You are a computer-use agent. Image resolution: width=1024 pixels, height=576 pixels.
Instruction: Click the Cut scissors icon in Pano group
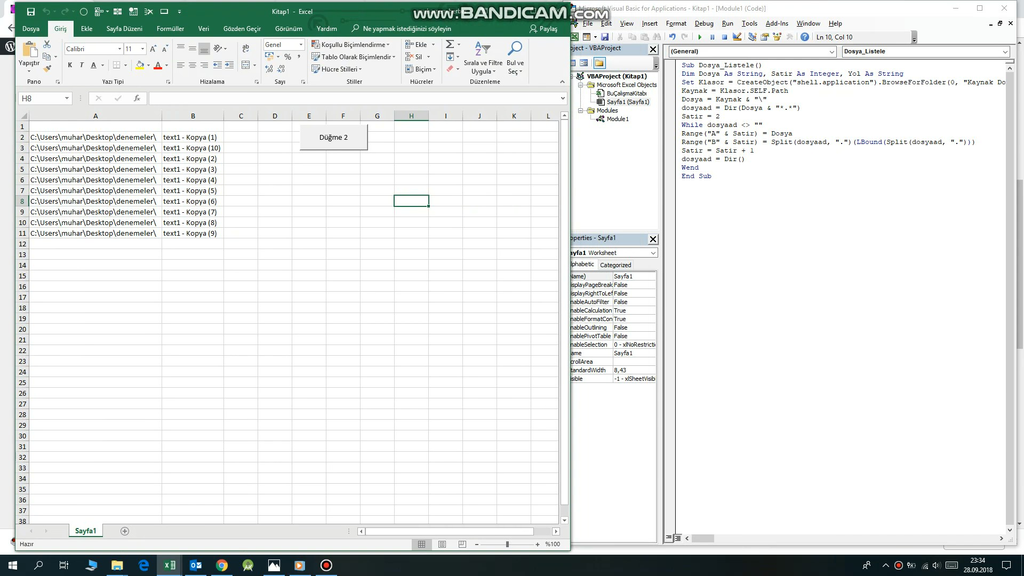(46, 44)
